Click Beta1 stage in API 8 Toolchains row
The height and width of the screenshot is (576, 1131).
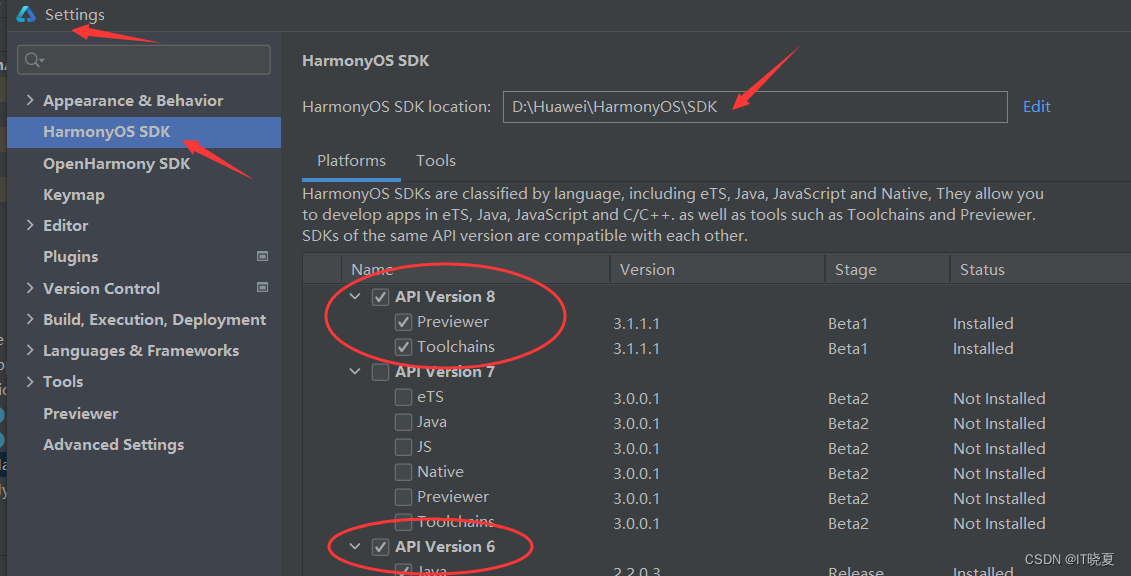pos(848,349)
